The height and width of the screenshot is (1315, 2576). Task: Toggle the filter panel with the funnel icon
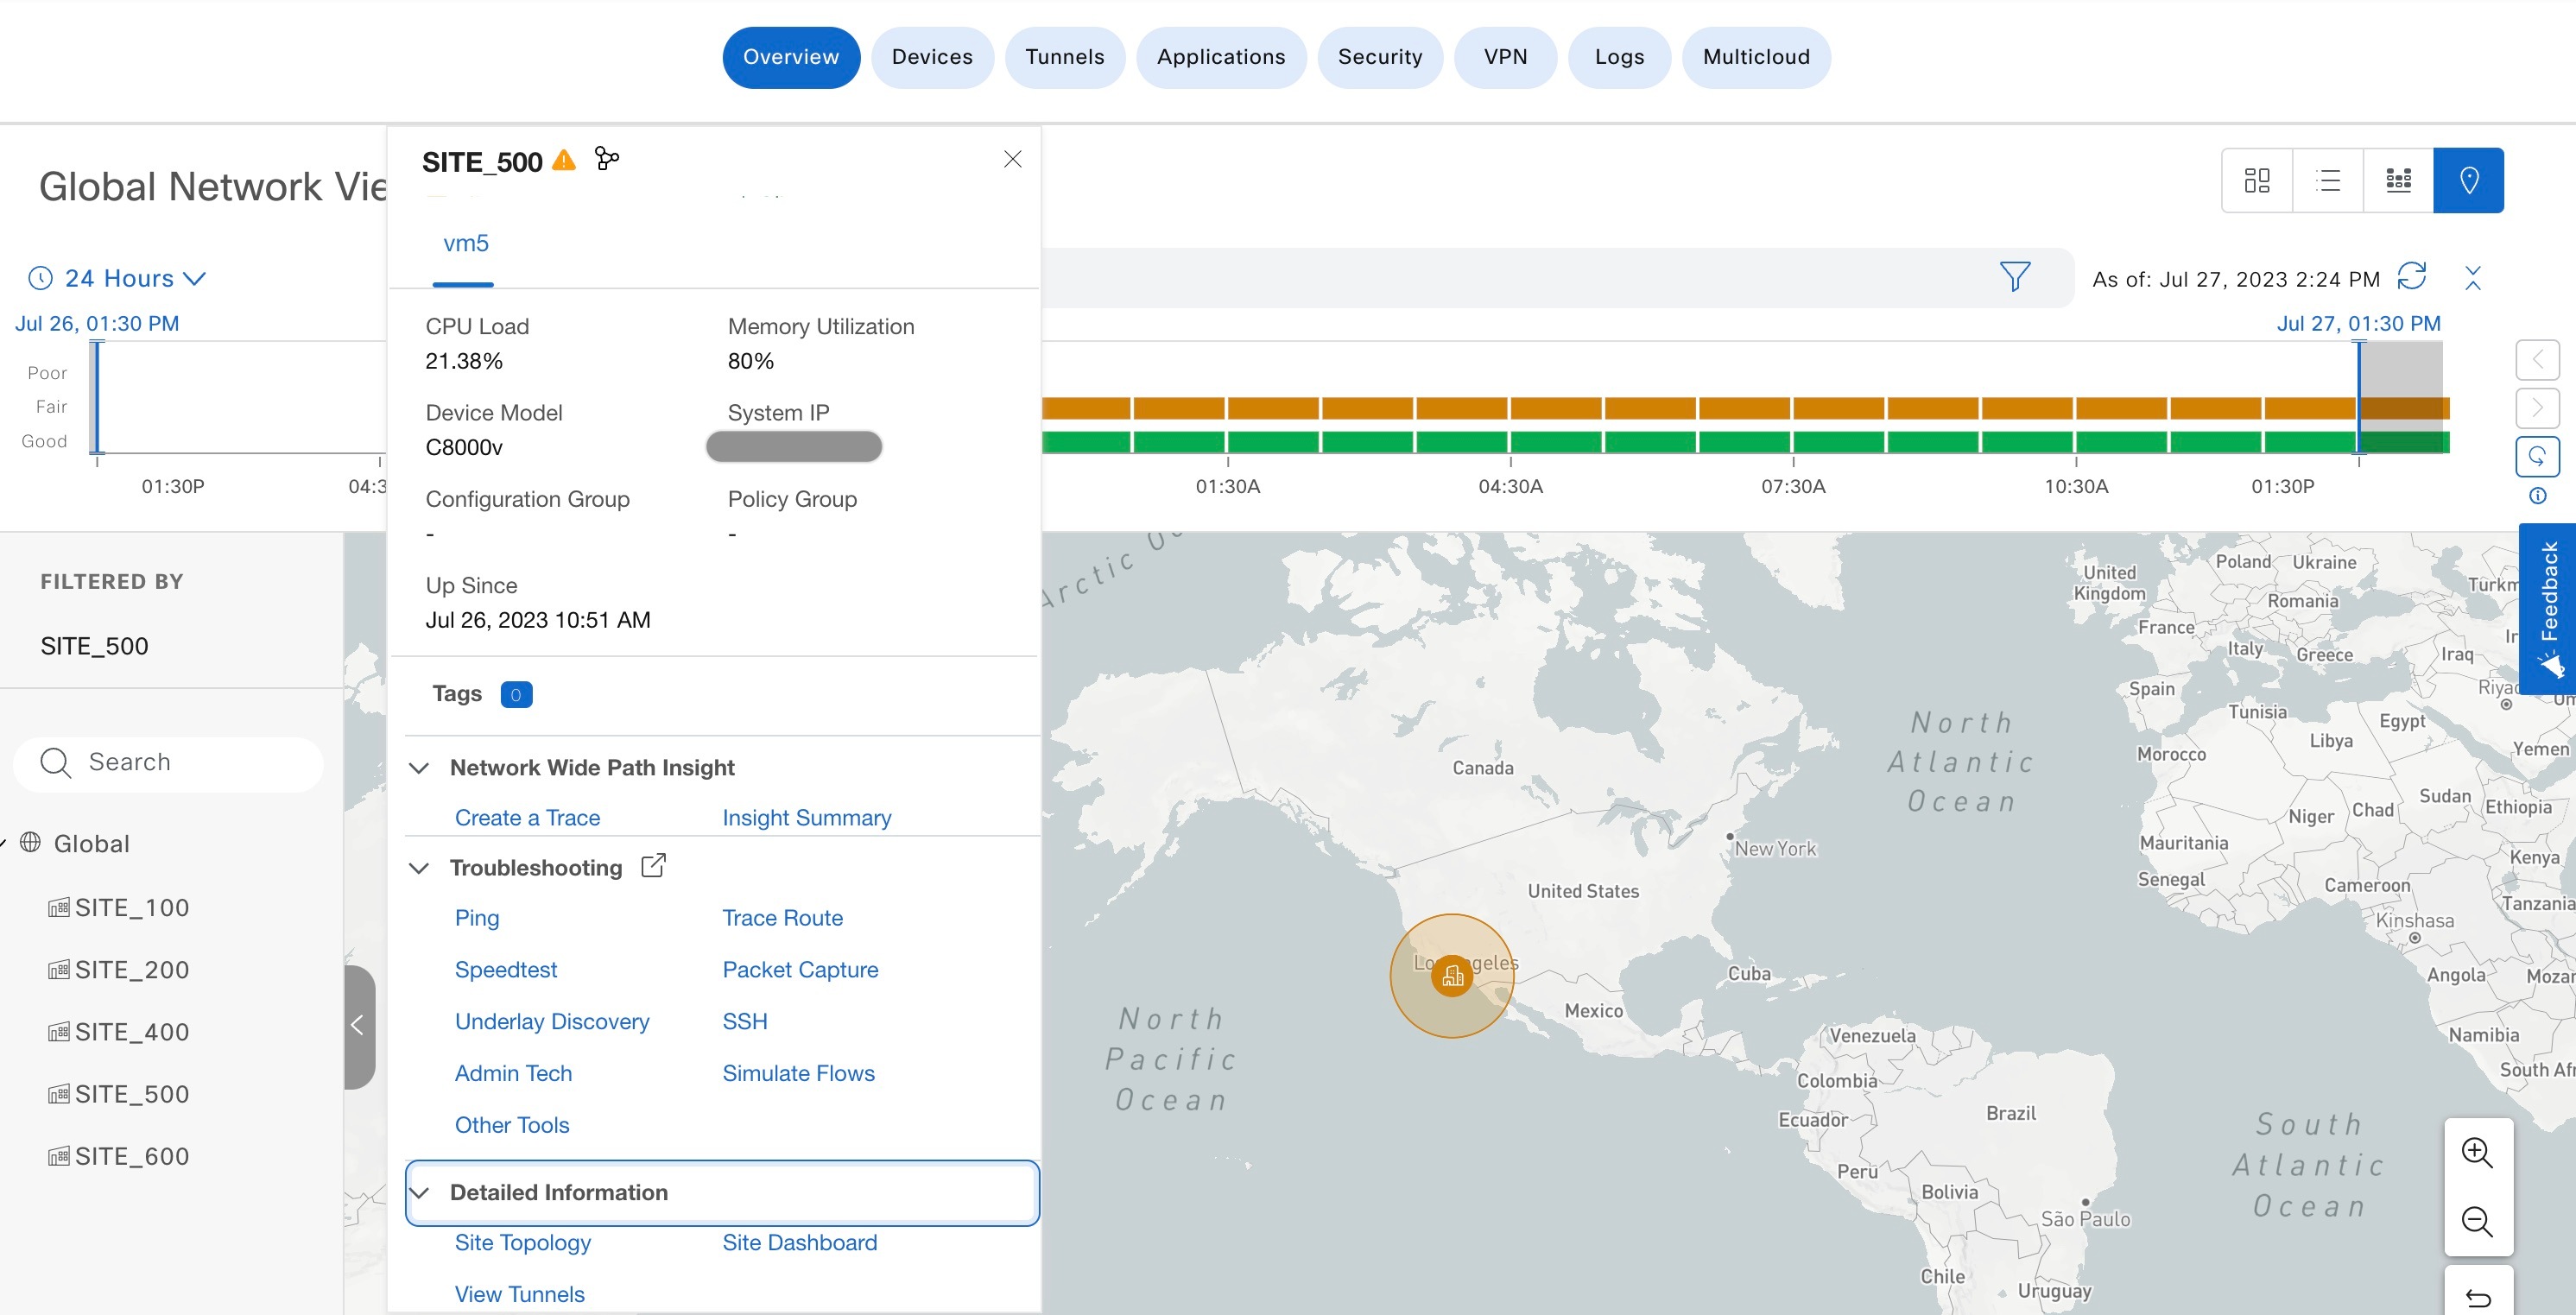tap(2016, 277)
